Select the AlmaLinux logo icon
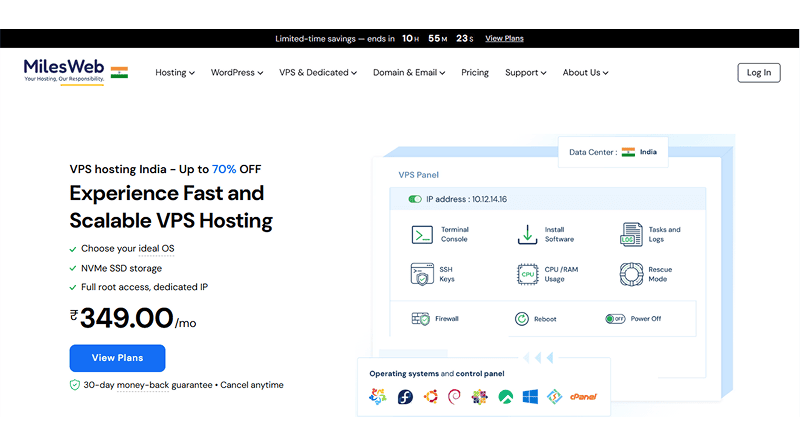800x445 pixels. 378,397
